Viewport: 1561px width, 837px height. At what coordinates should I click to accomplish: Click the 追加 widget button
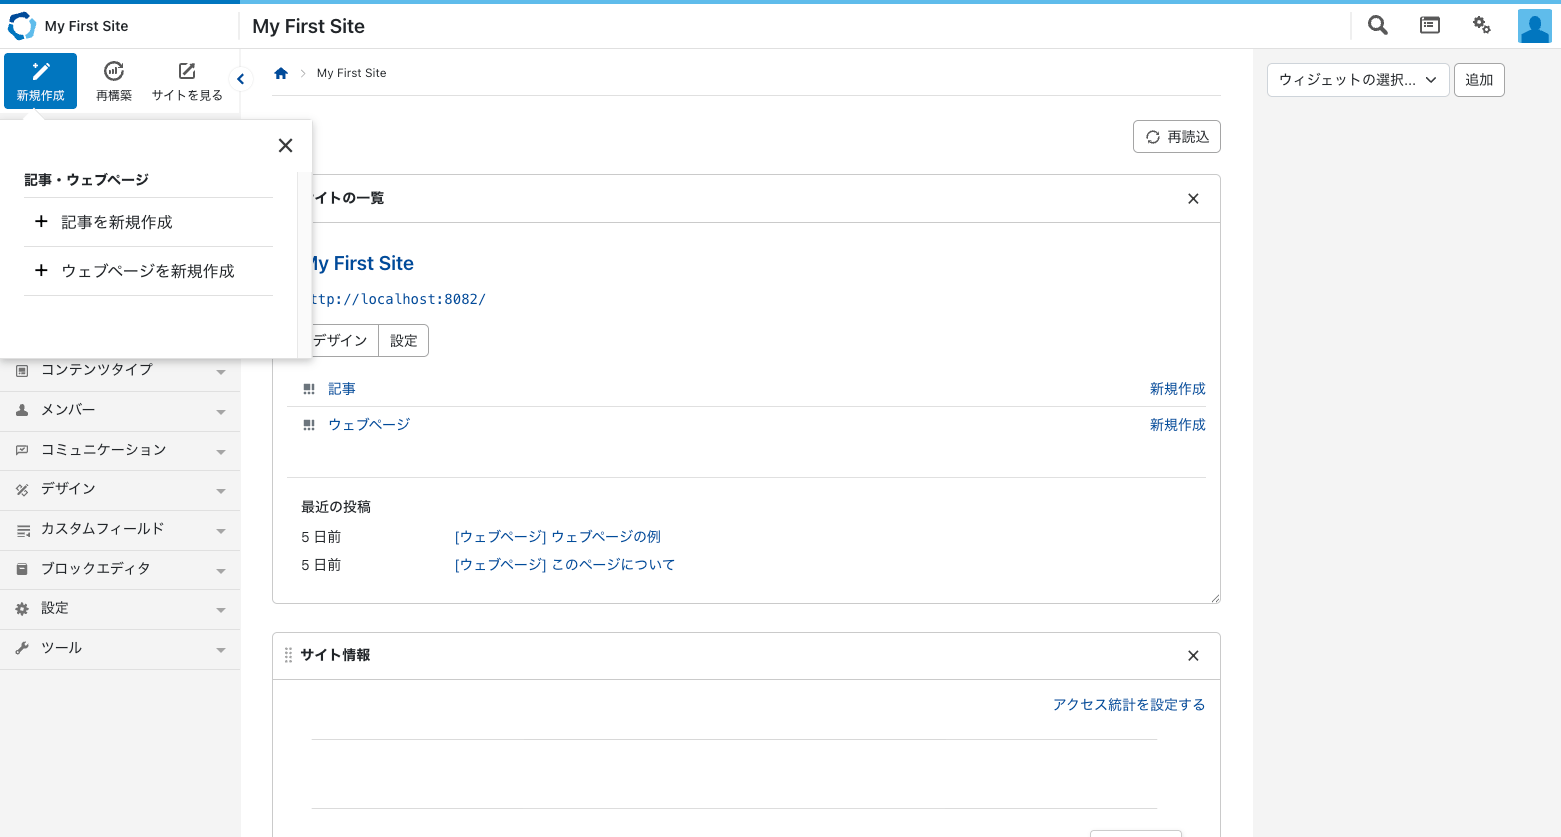pyautogui.click(x=1479, y=80)
